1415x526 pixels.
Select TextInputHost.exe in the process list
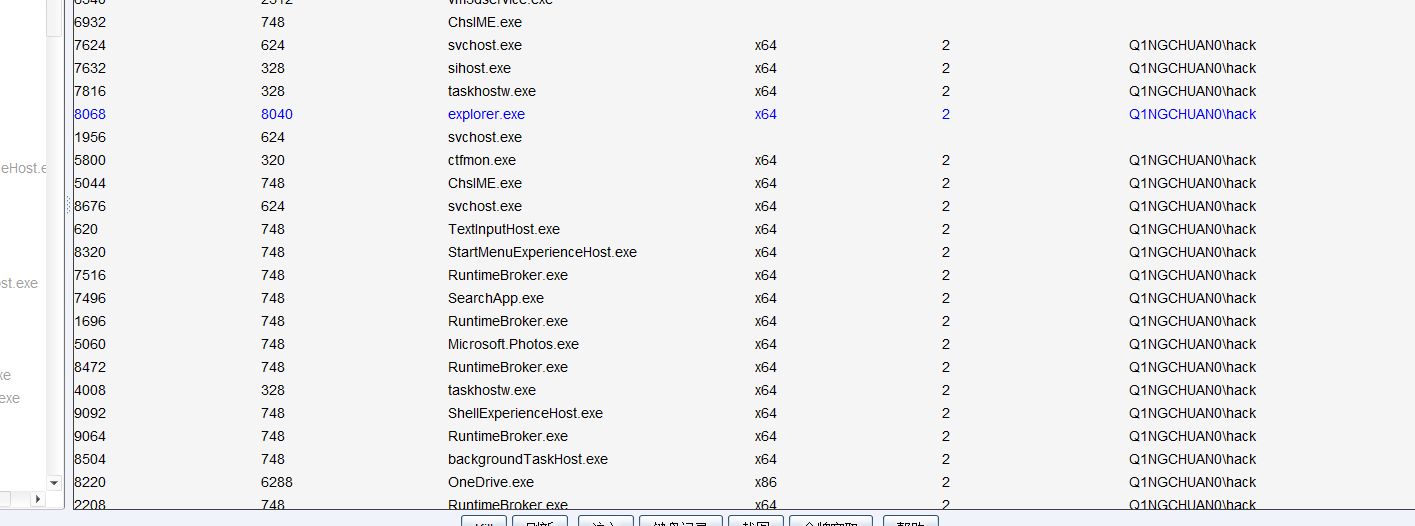503,229
